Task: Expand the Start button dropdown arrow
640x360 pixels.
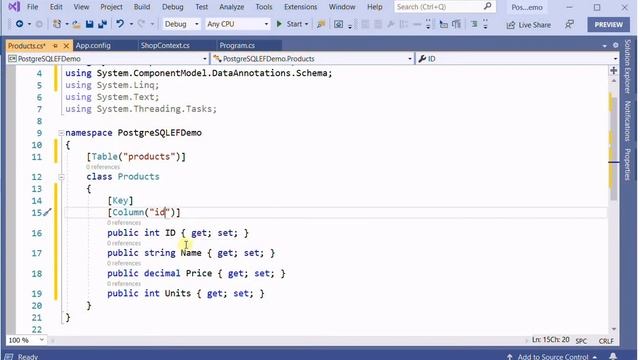Action: pyautogui.click(x=307, y=24)
